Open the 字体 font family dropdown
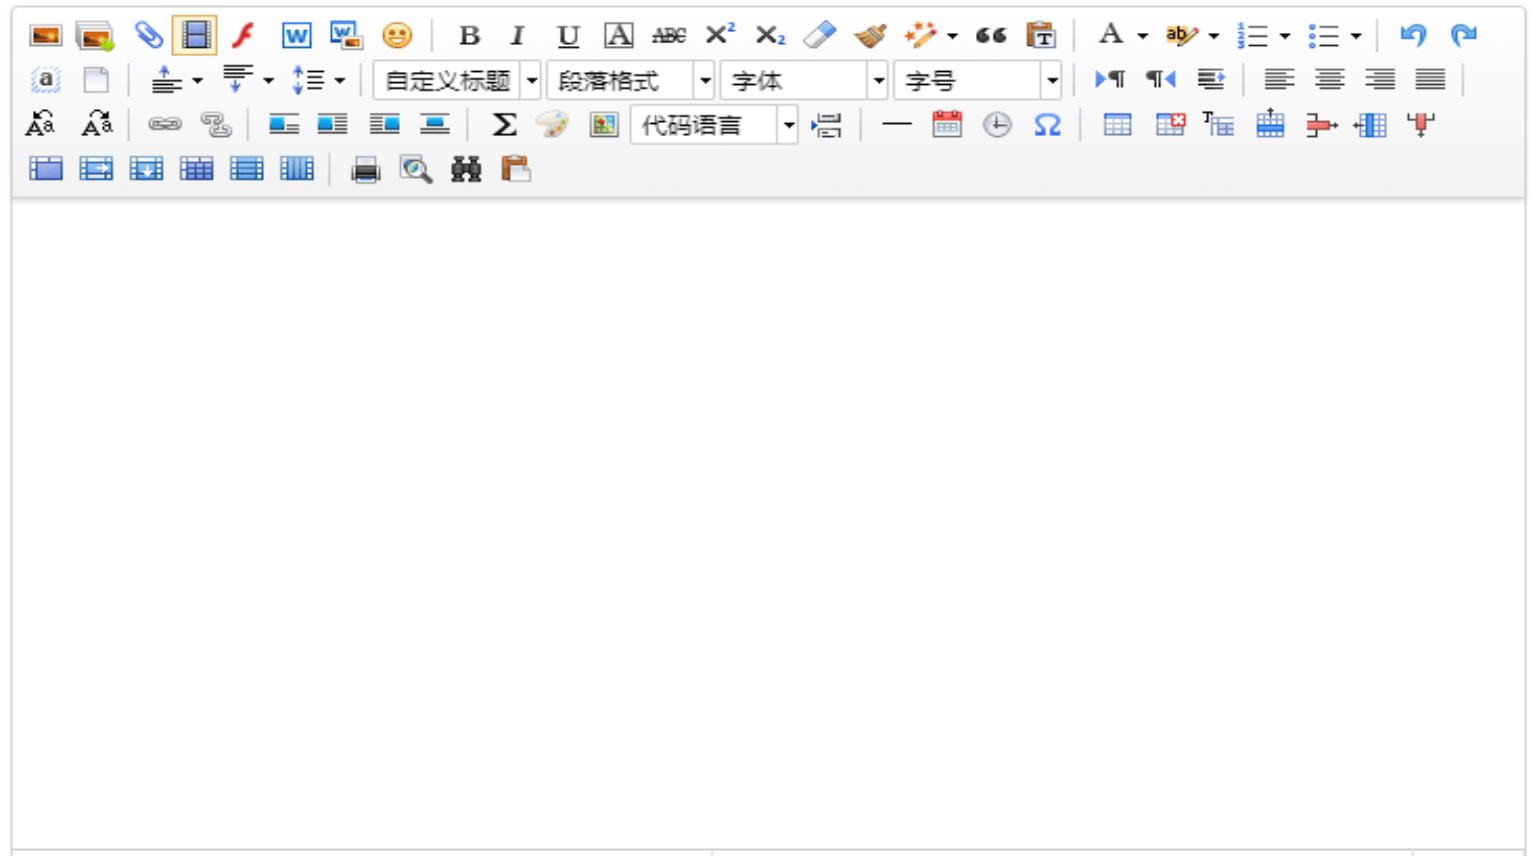The width and height of the screenshot is (1536, 857). click(x=877, y=81)
